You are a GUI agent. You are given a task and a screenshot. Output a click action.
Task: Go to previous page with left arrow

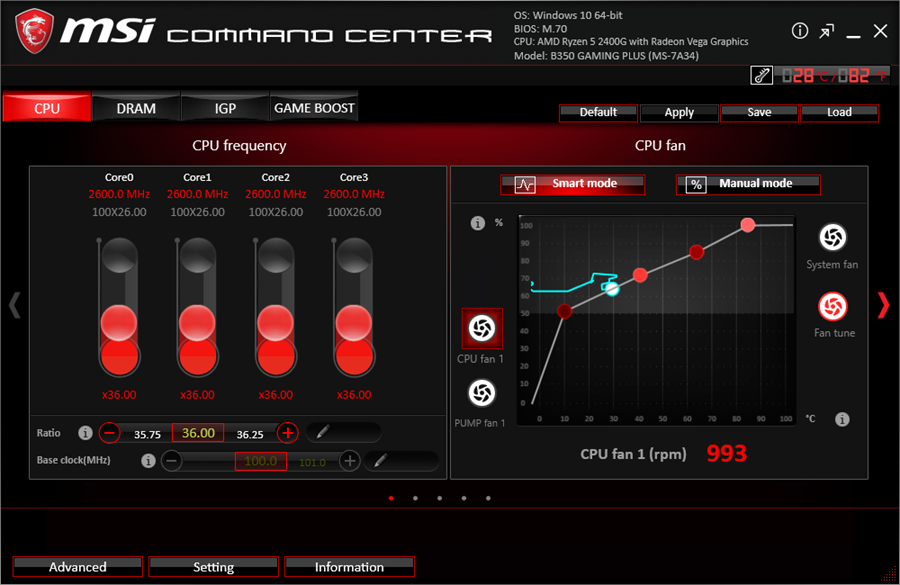[14, 305]
